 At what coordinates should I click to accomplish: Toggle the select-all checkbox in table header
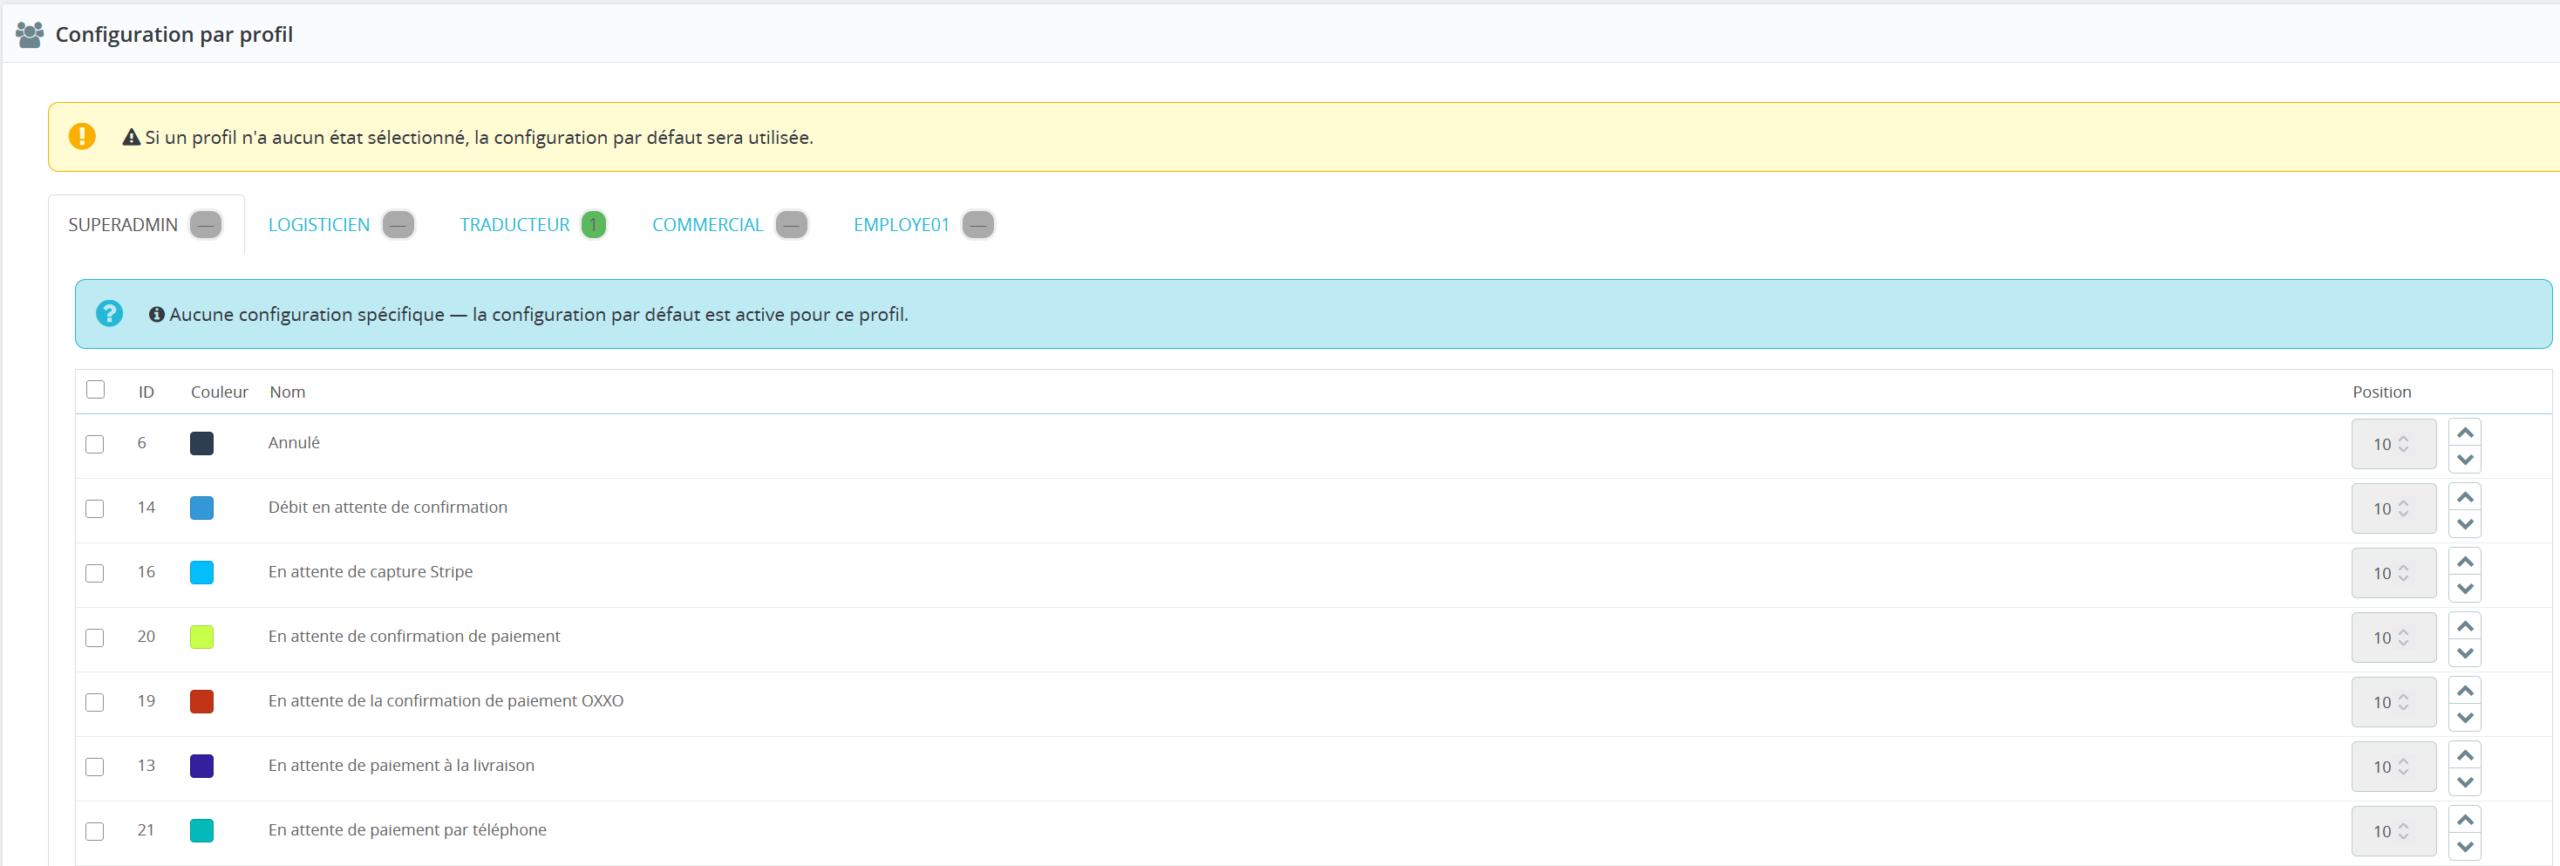tap(96, 390)
